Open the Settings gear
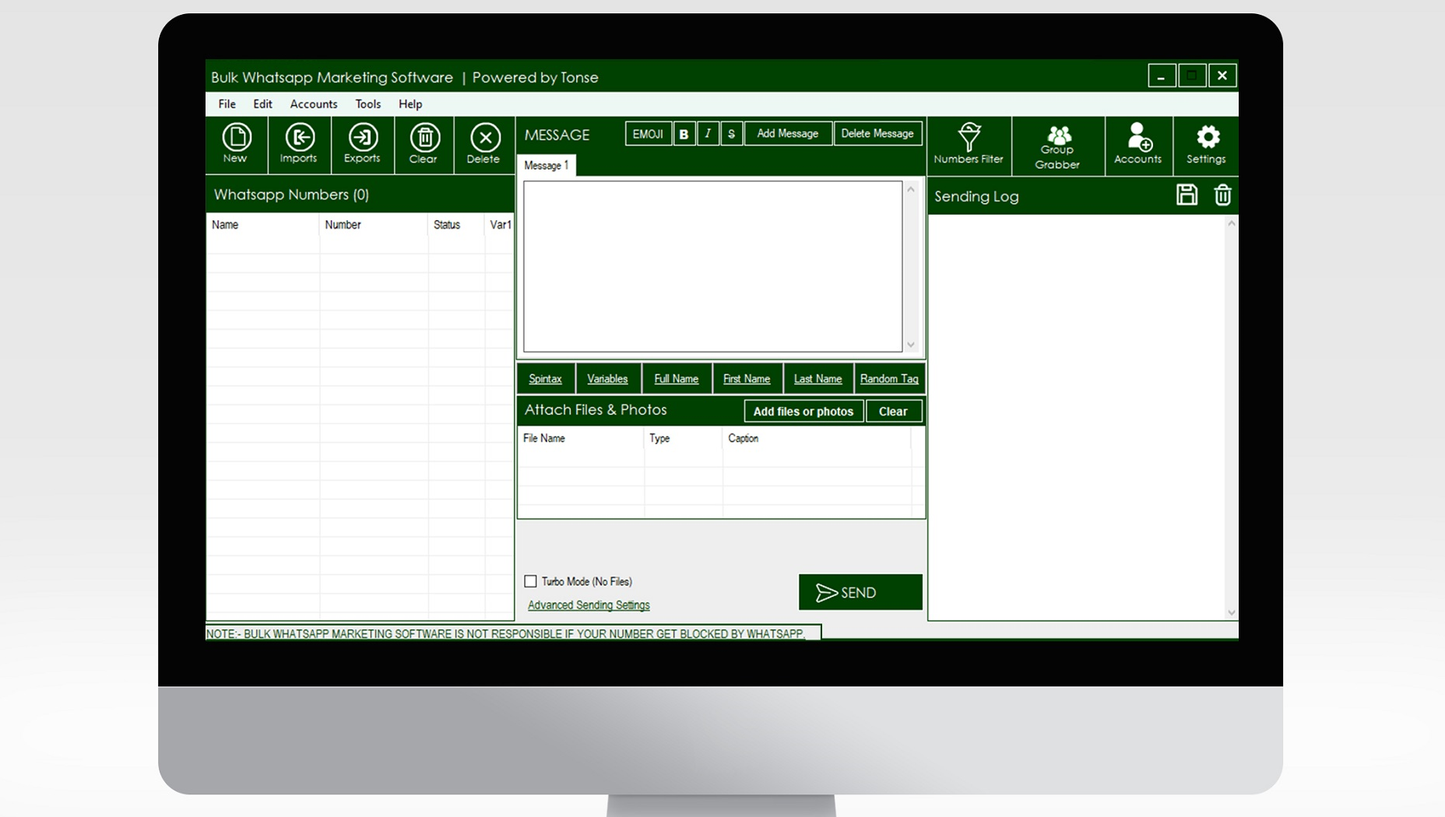This screenshot has width=1445, height=817. tap(1207, 144)
